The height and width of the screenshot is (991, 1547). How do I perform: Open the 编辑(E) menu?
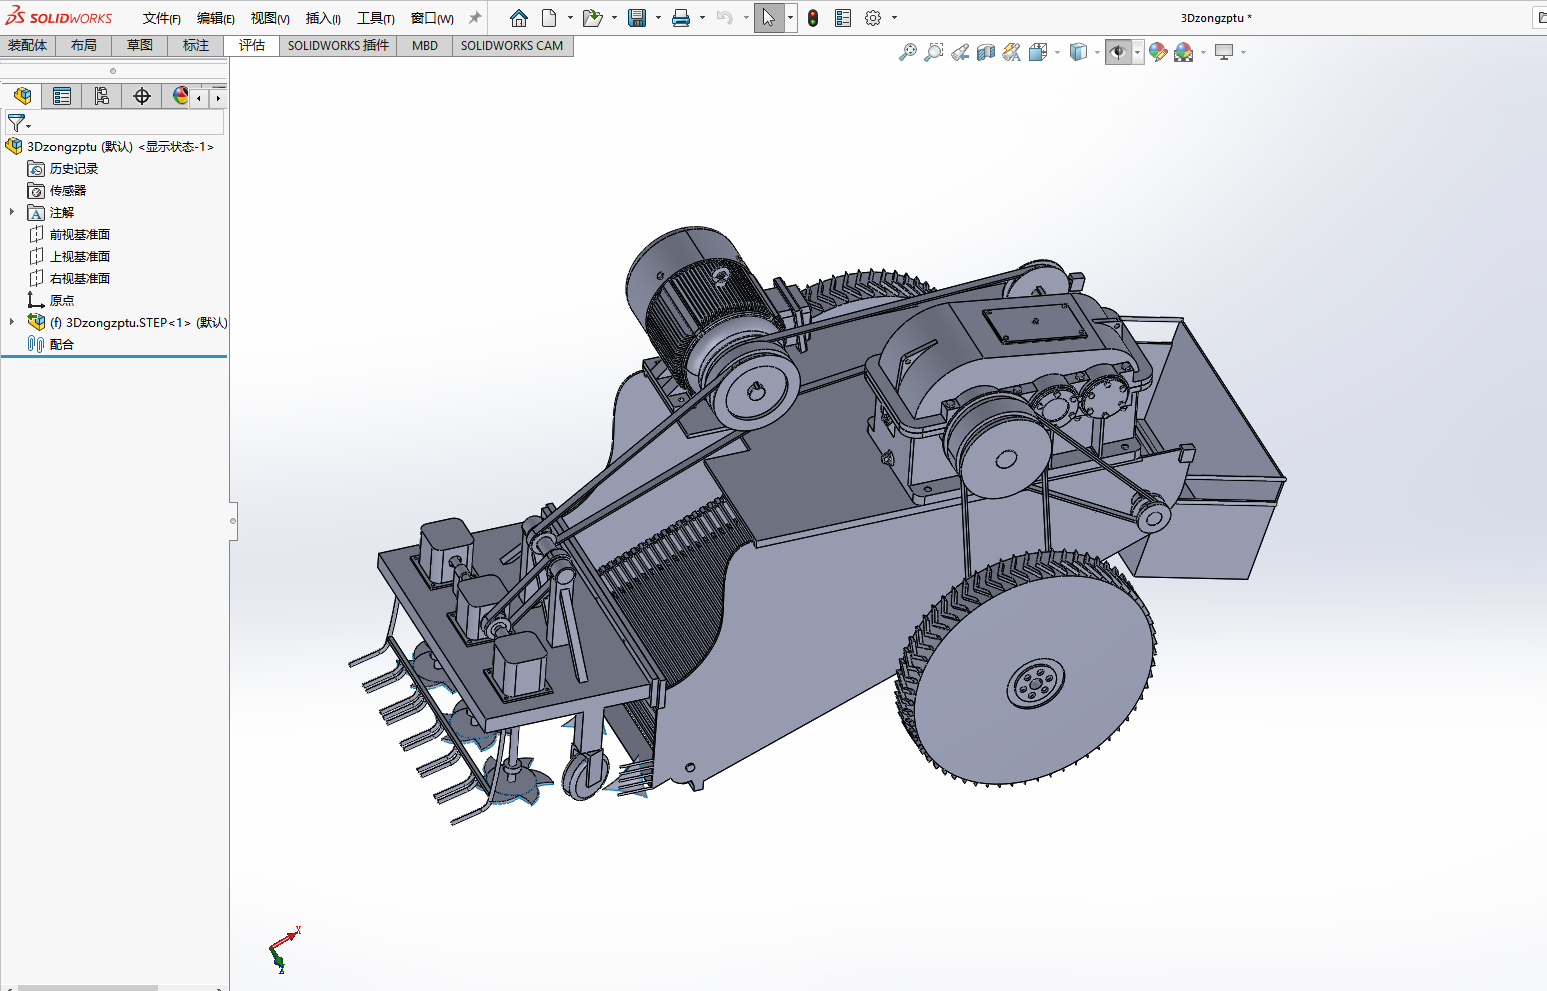[215, 18]
